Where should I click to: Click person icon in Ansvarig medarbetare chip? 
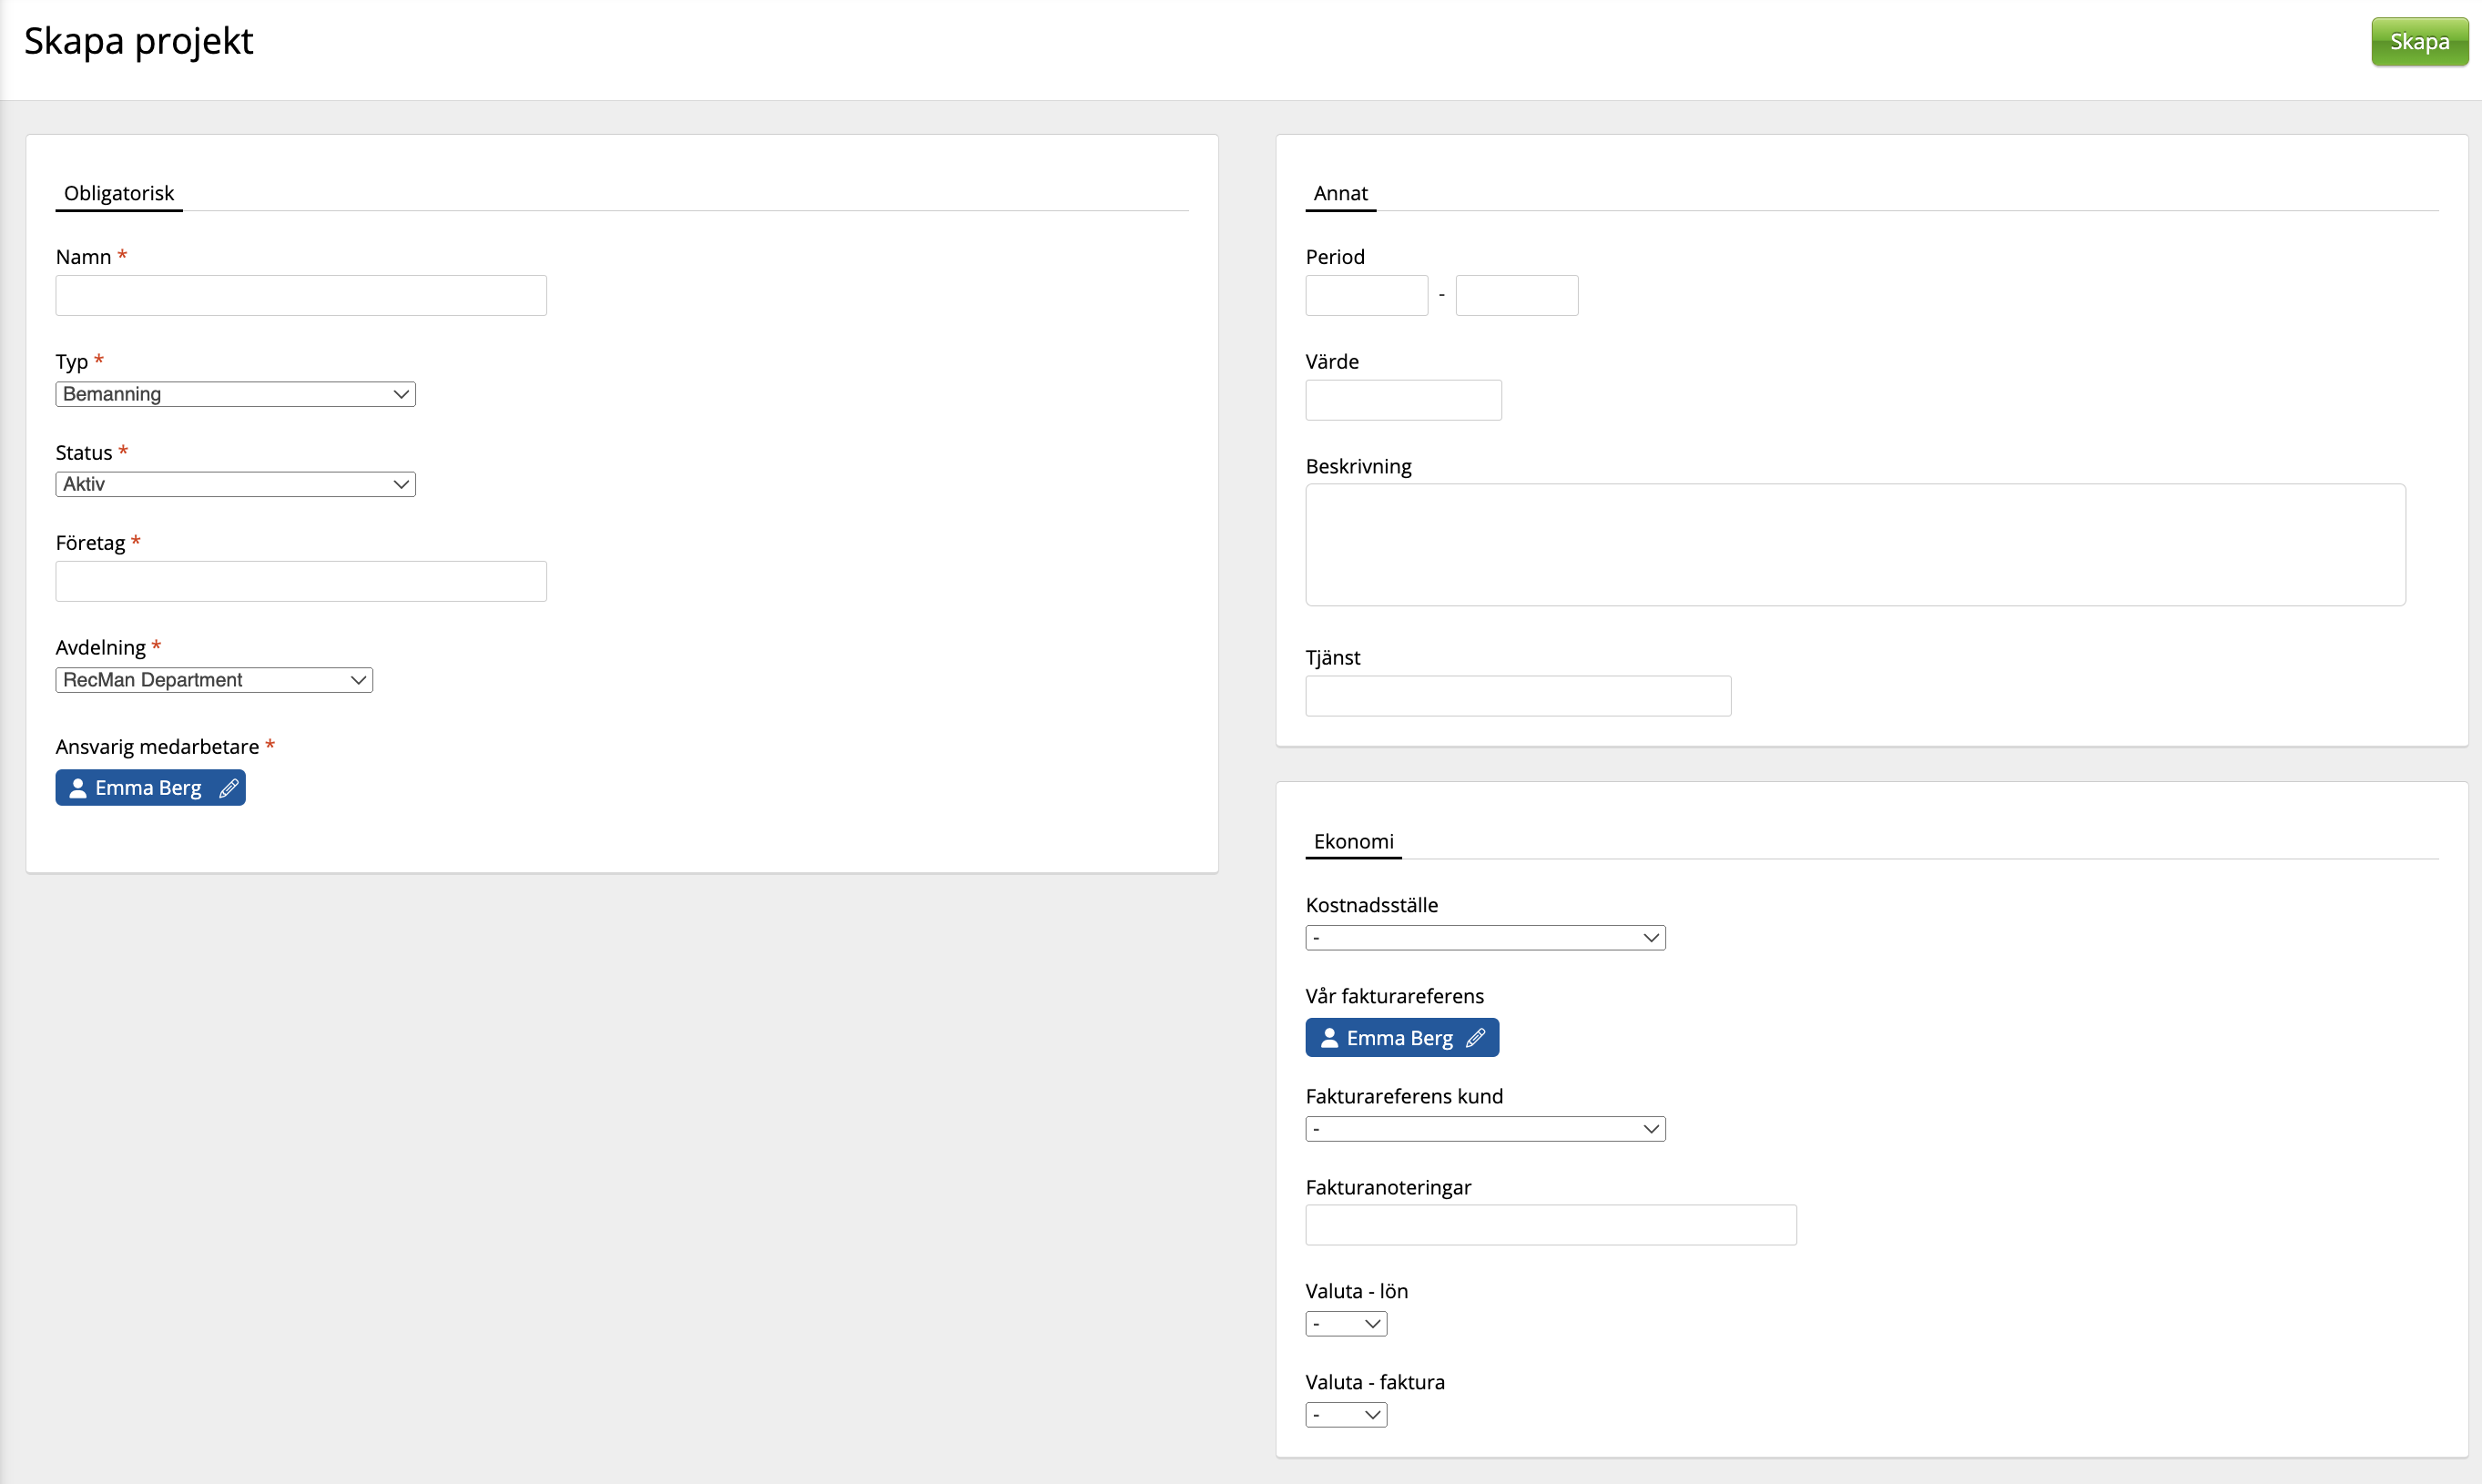78,788
